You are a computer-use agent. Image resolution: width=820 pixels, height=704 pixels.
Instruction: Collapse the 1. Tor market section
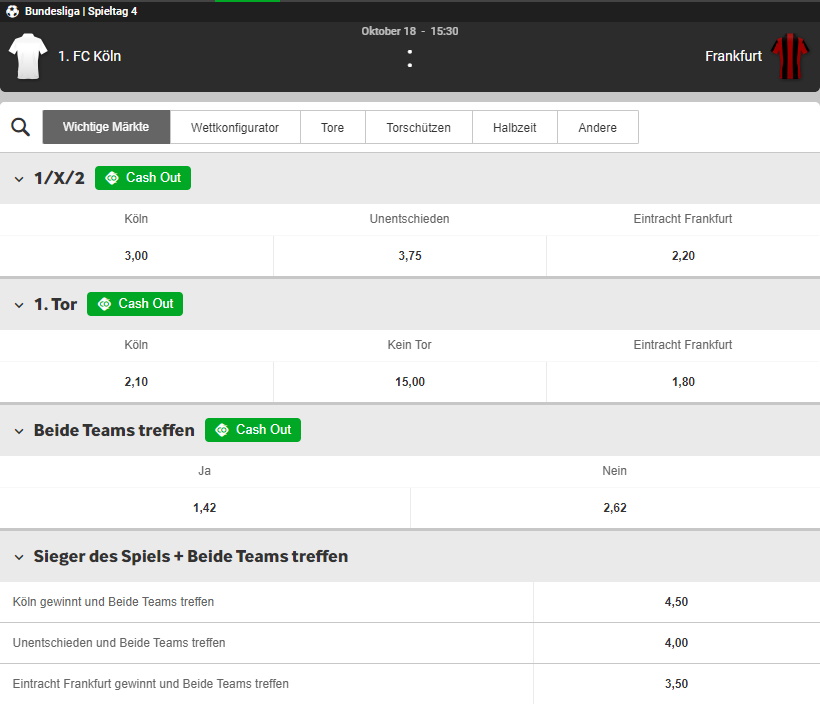point(19,305)
